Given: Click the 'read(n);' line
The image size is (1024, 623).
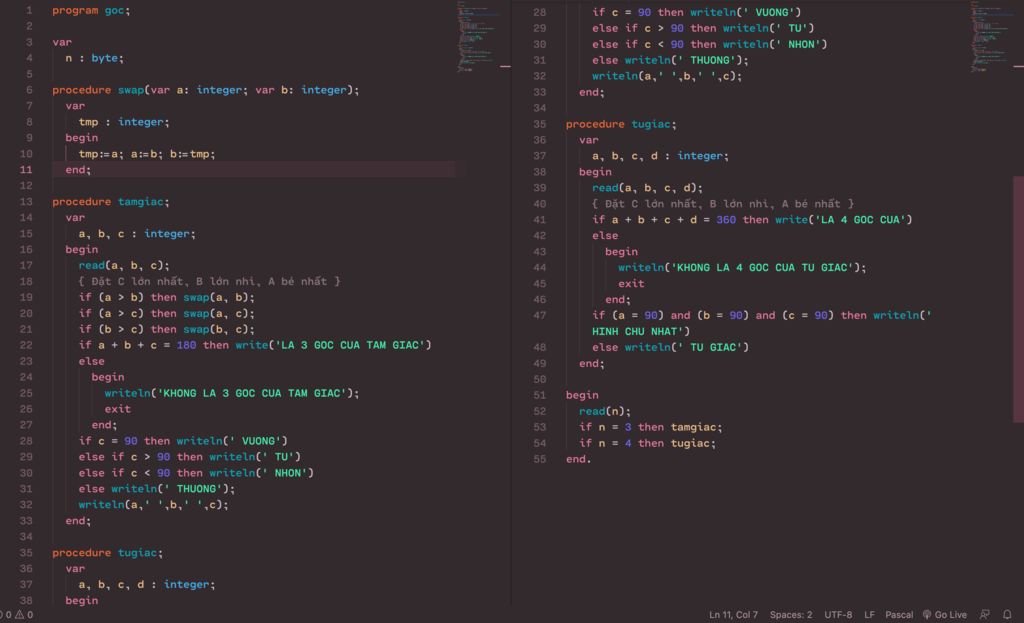Looking at the screenshot, I should pos(605,411).
